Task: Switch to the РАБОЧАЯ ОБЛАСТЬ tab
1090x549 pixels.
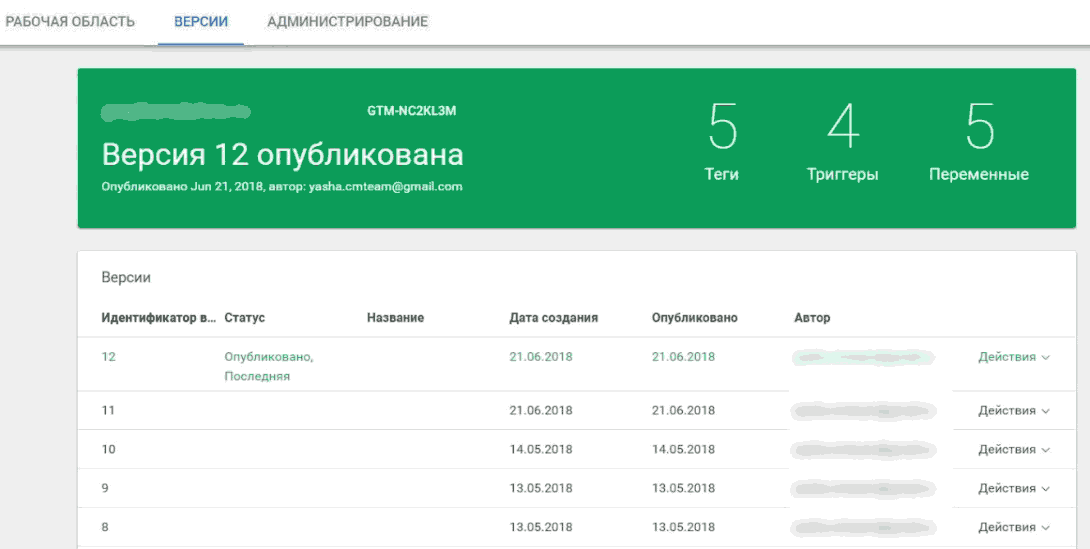Action: click(70, 22)
